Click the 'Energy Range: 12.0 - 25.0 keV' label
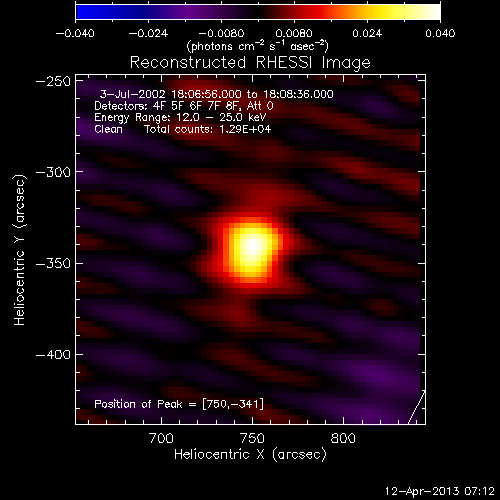This screenshot has width=500, height=500. [180, 117]
